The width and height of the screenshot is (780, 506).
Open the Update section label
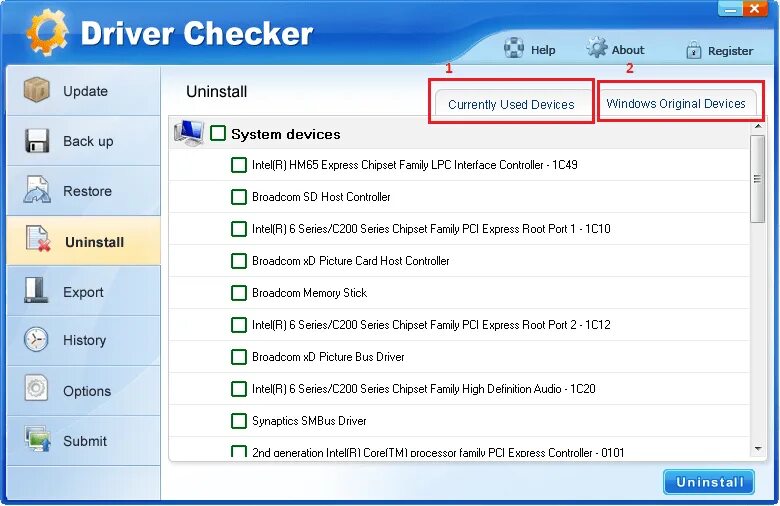click(86, 91)
